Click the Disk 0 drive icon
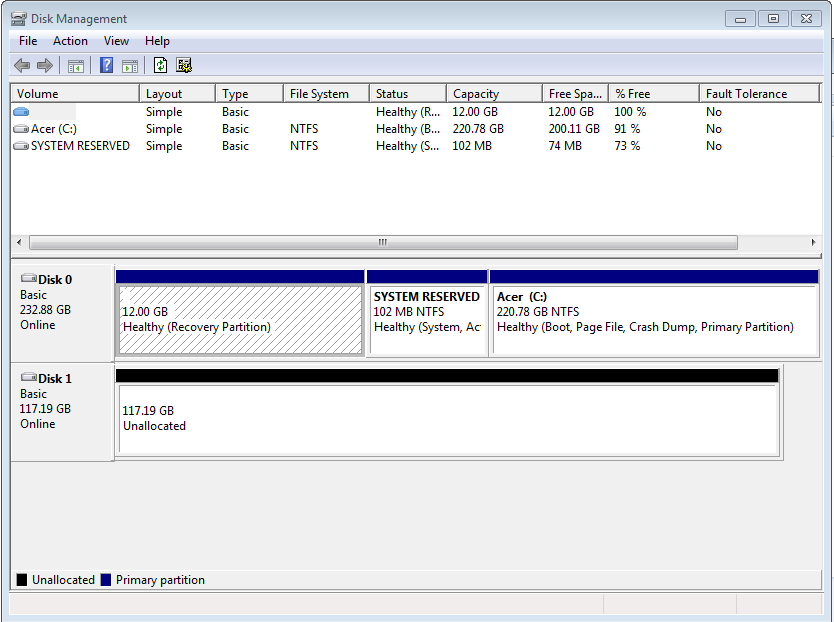 coord(29,278)
